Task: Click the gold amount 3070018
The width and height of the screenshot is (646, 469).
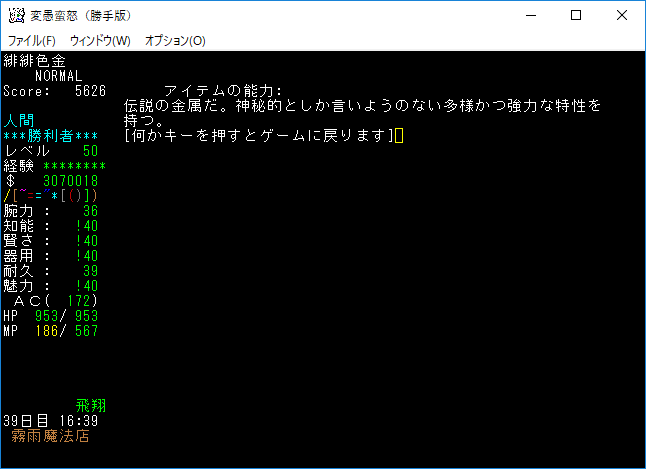Action: (70, 181)
